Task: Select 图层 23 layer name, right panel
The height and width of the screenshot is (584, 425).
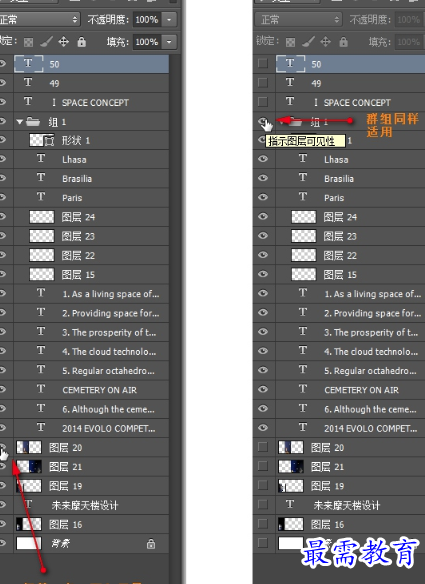Action: pos(340,236)
